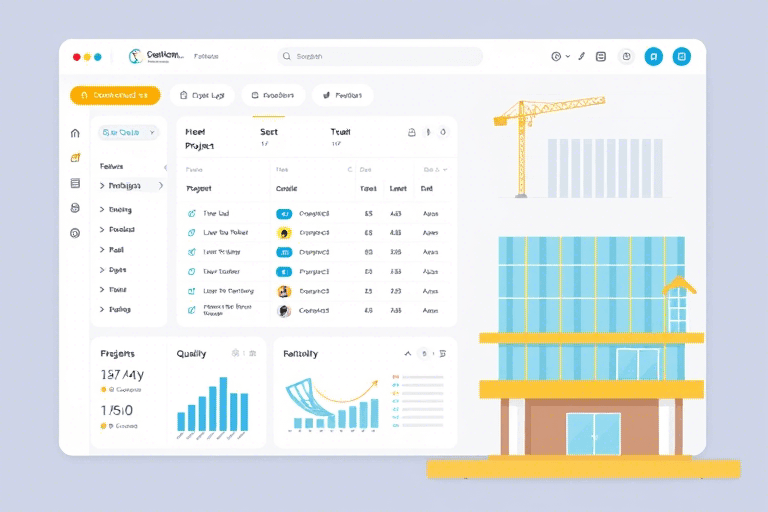Click the orange primary button at top left
This screenshot has height=512, width=768.
coord(115,95)
